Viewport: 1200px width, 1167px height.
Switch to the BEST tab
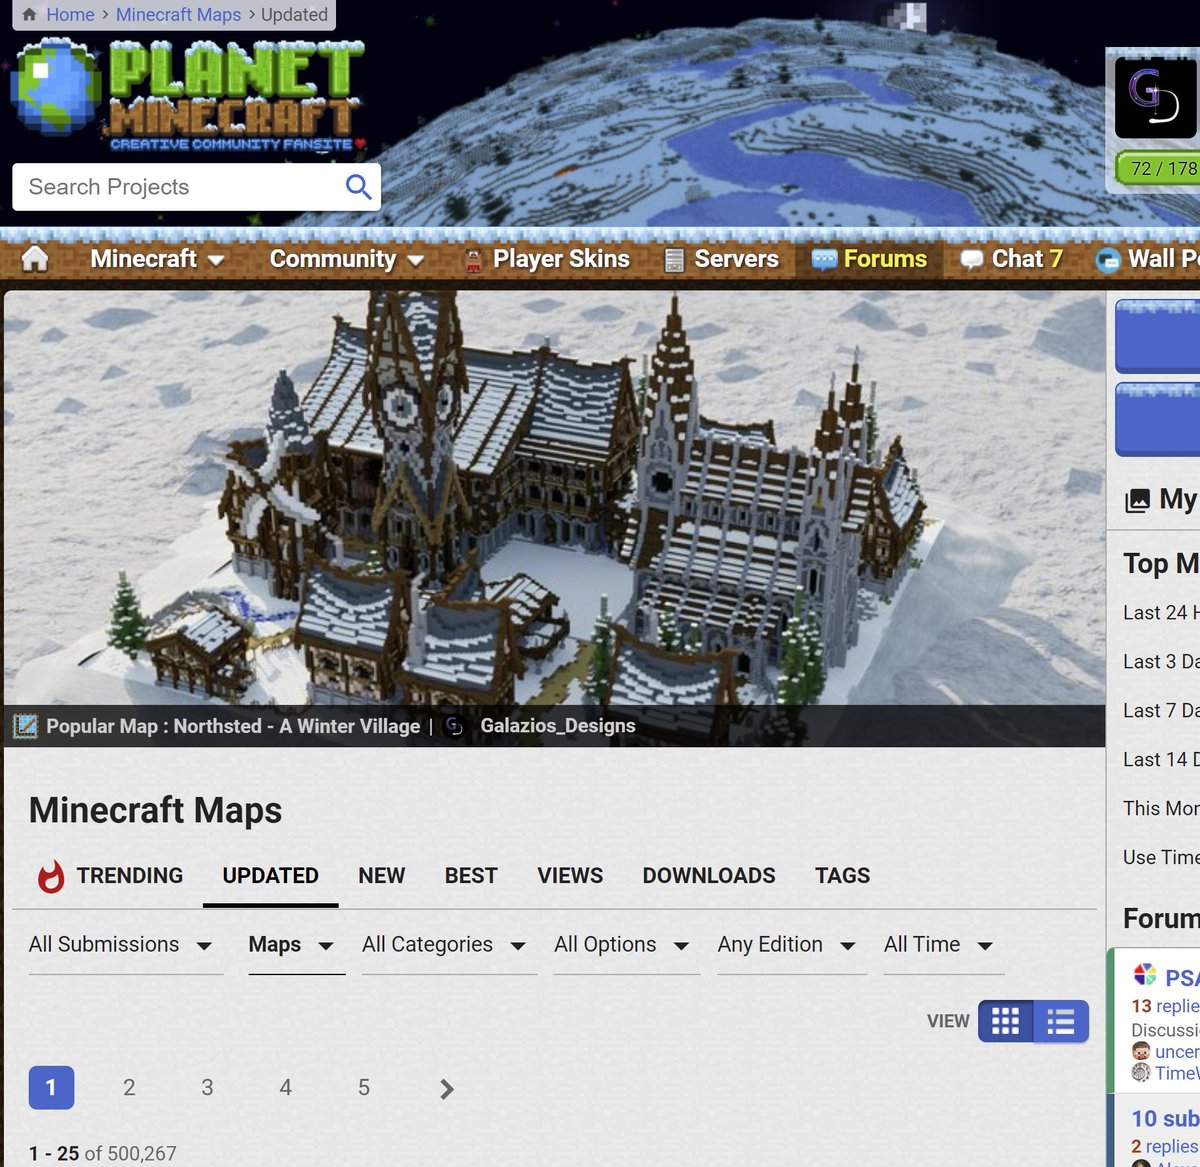point(471,875)
